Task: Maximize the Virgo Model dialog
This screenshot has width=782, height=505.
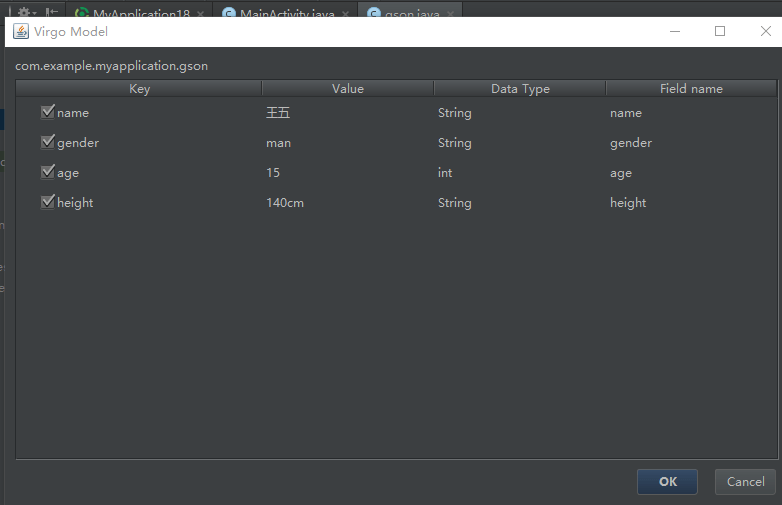Action: tap(720, 31)
